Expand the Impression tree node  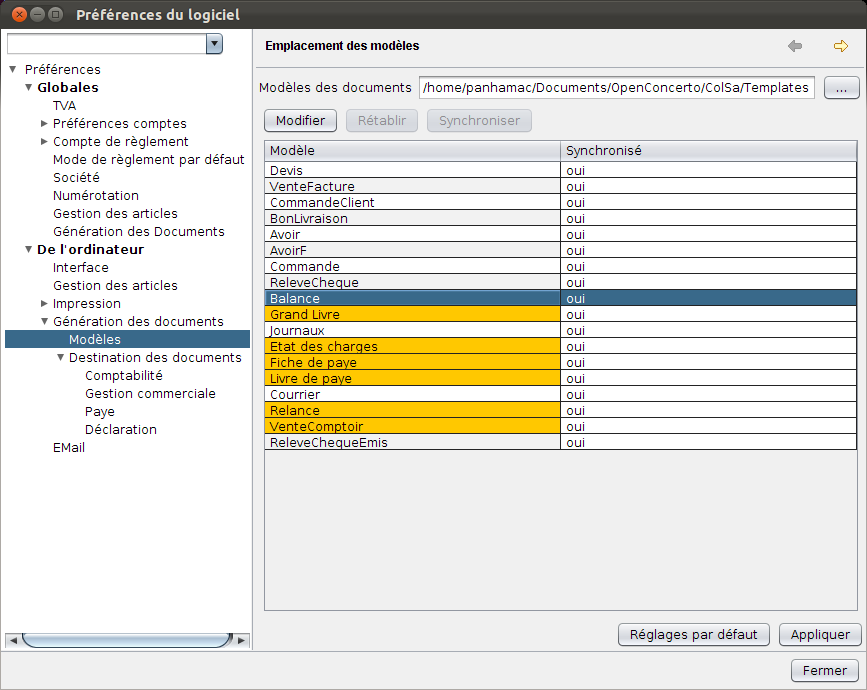[44, 304]
